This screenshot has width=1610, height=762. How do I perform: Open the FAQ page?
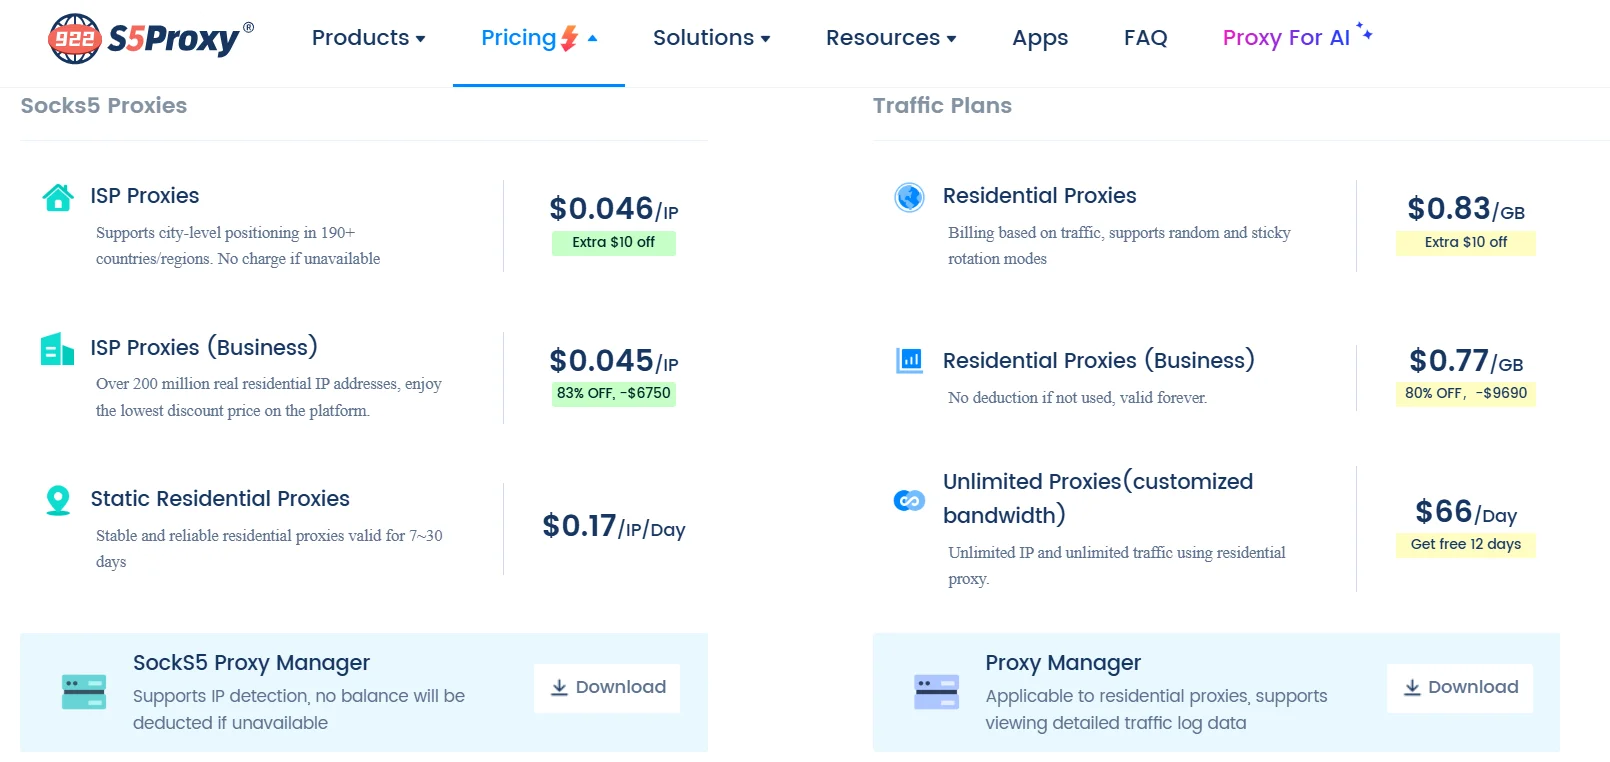(1145, 38)
